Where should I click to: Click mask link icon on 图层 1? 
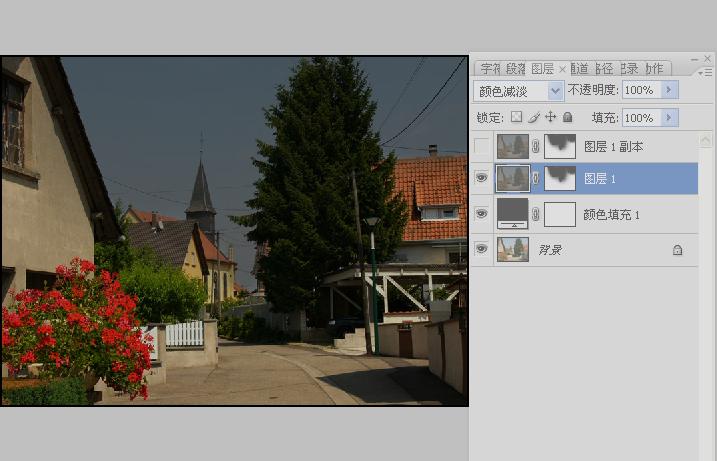[536, 178]
